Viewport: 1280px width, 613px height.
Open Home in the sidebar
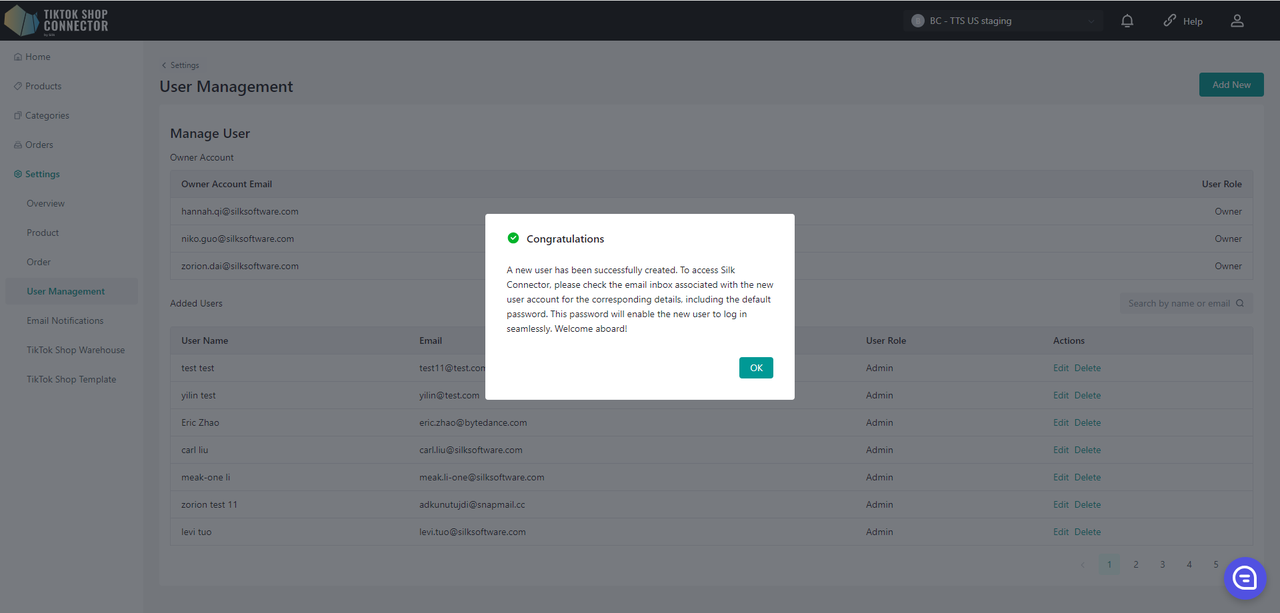pyautogui.click(x=37, y=57)
